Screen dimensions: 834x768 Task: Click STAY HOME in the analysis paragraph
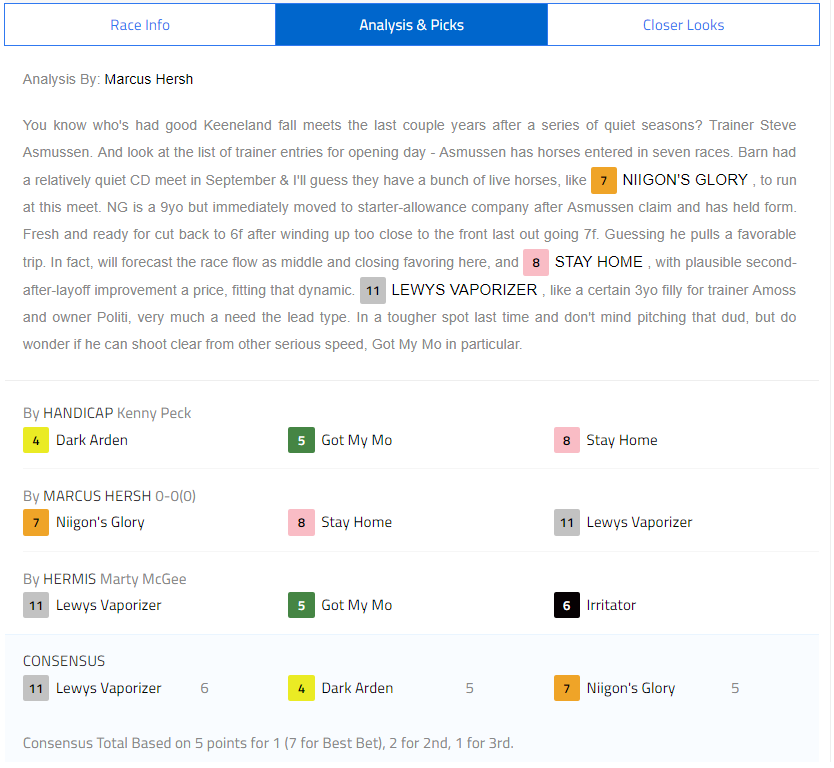click(598, 262)
